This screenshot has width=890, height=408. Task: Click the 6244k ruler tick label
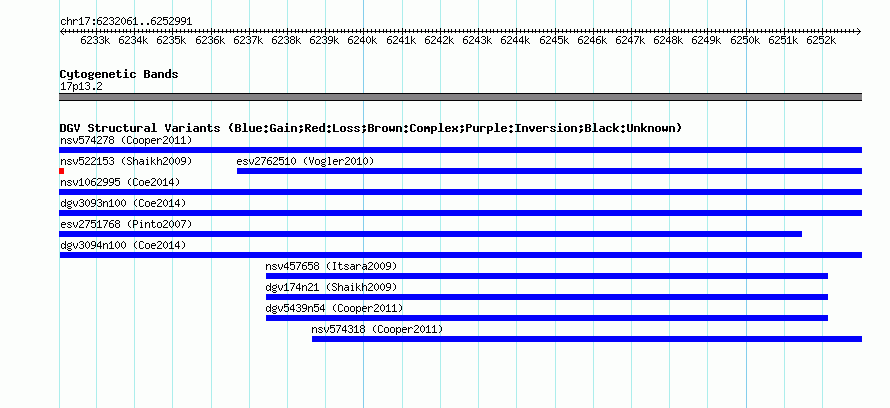coord(515,40)
